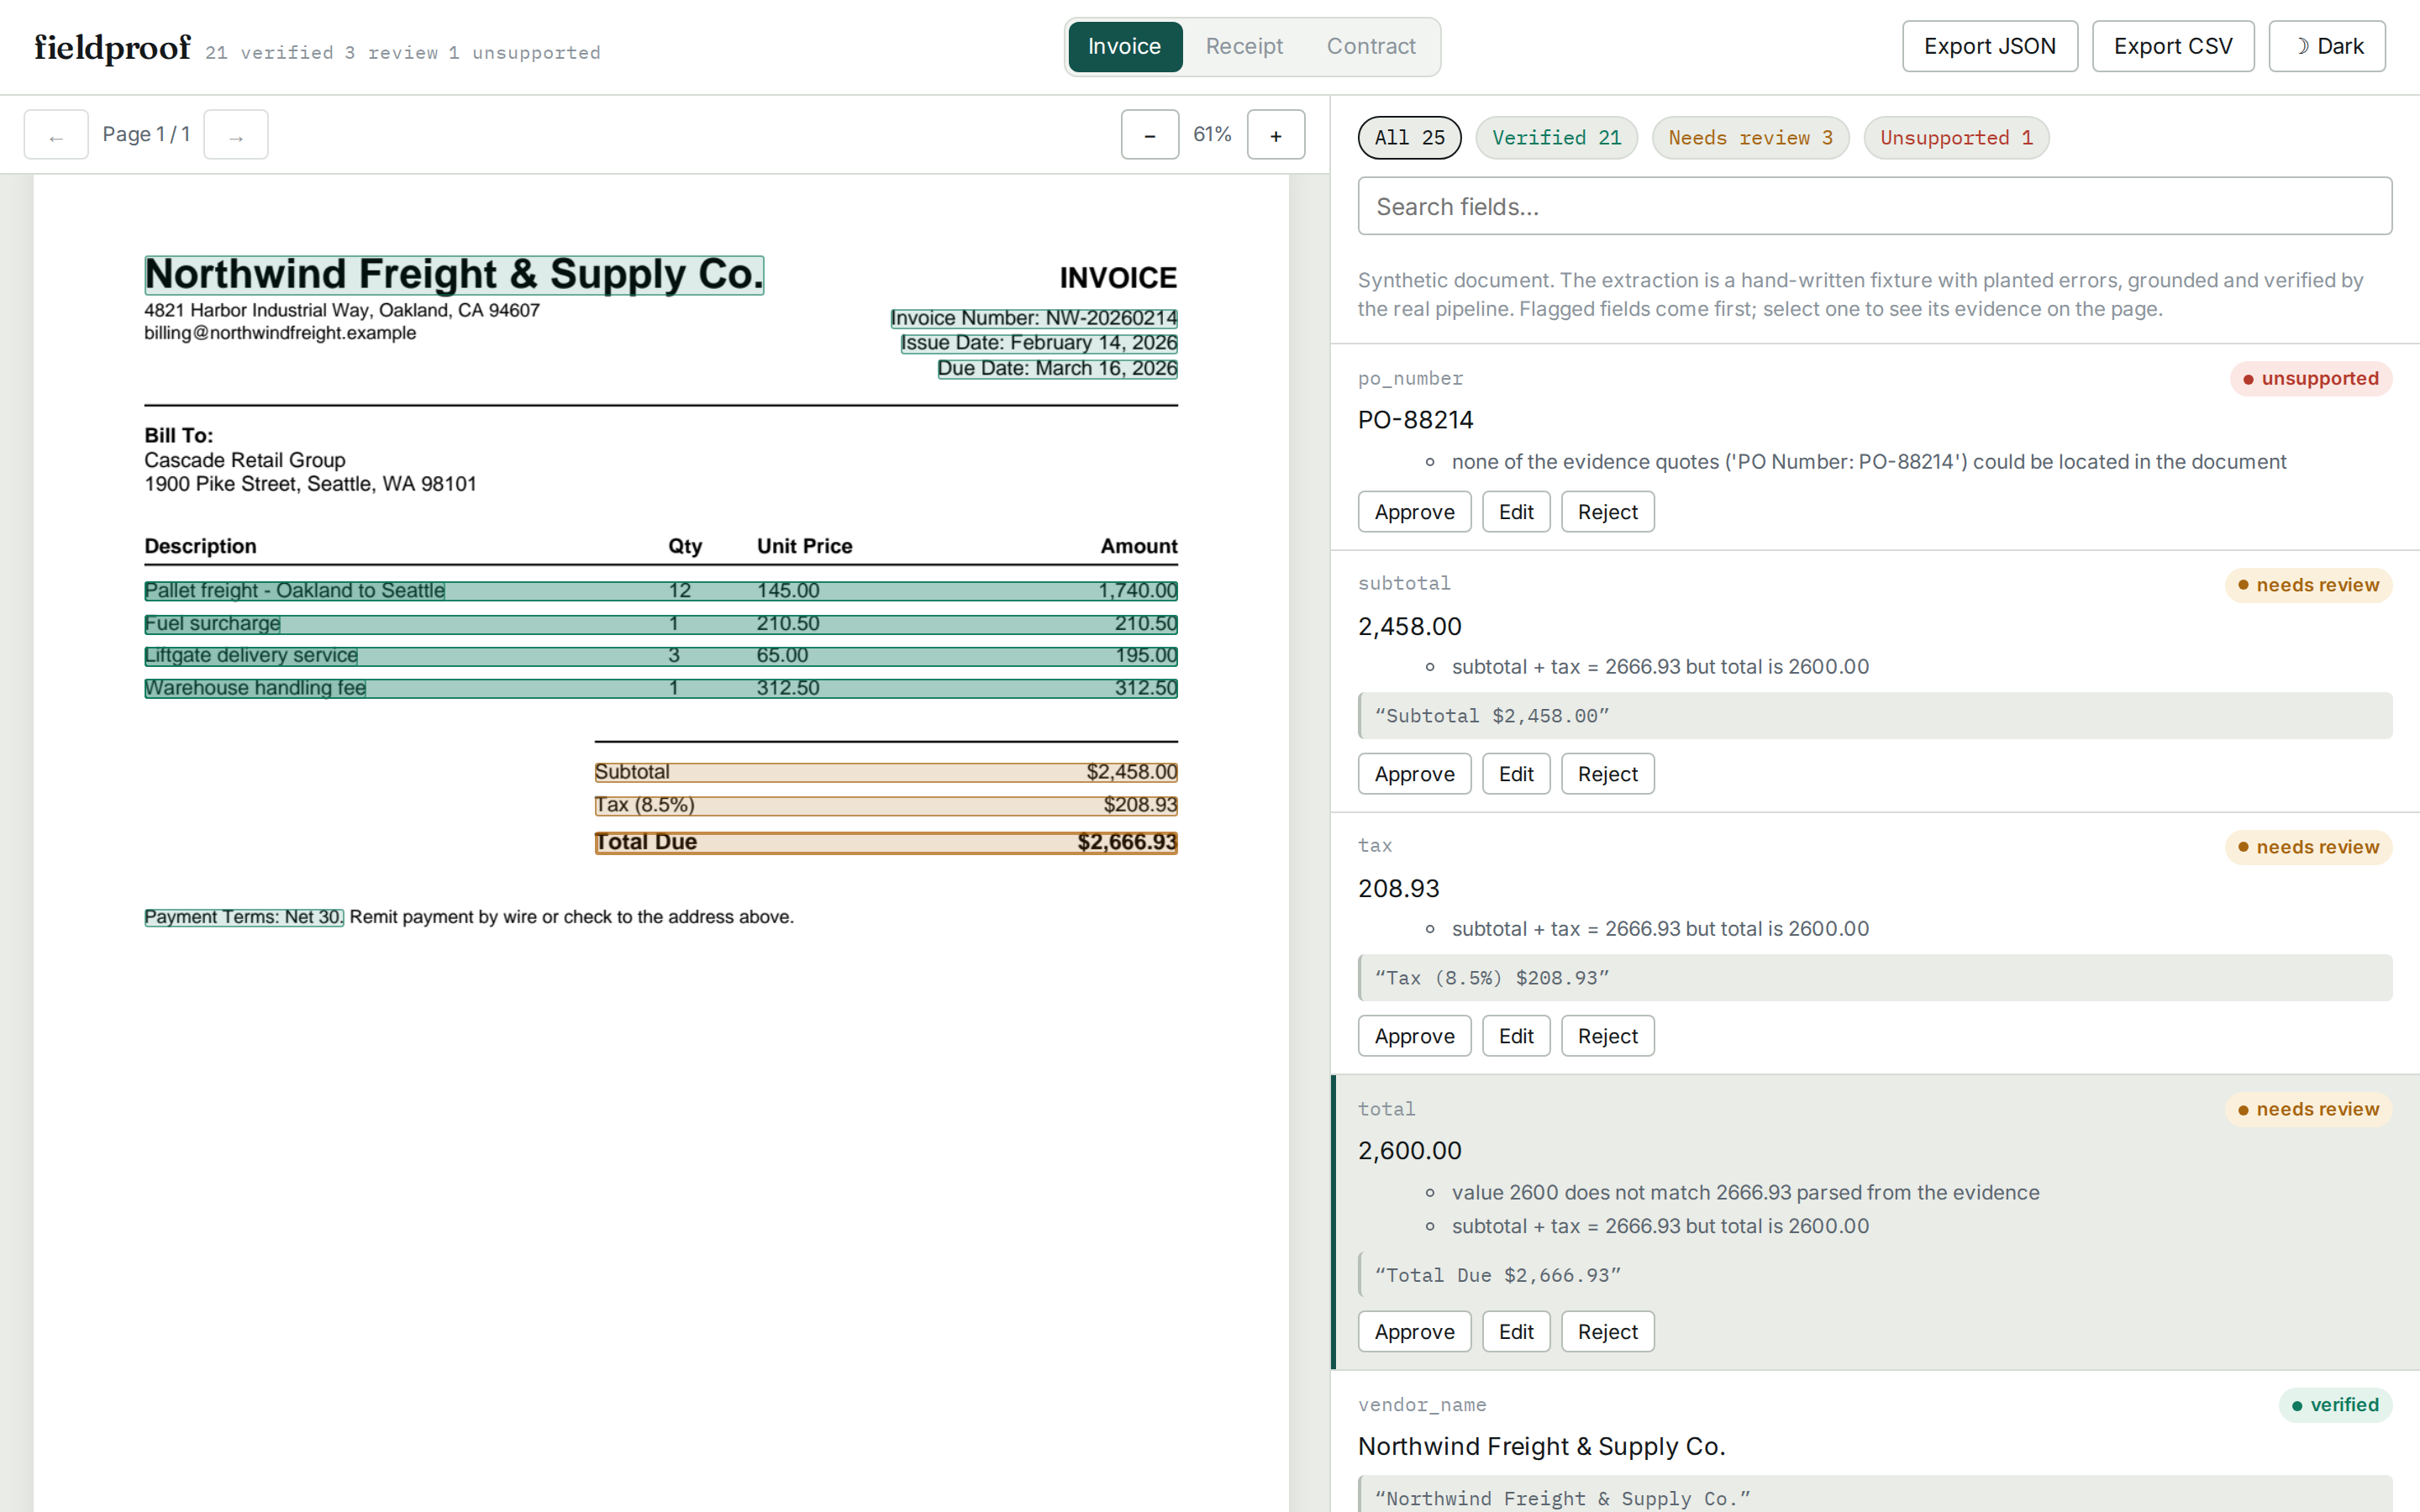Click Export CSV button
The image size is (2420, 1512).
click(x=2173, y=46)
